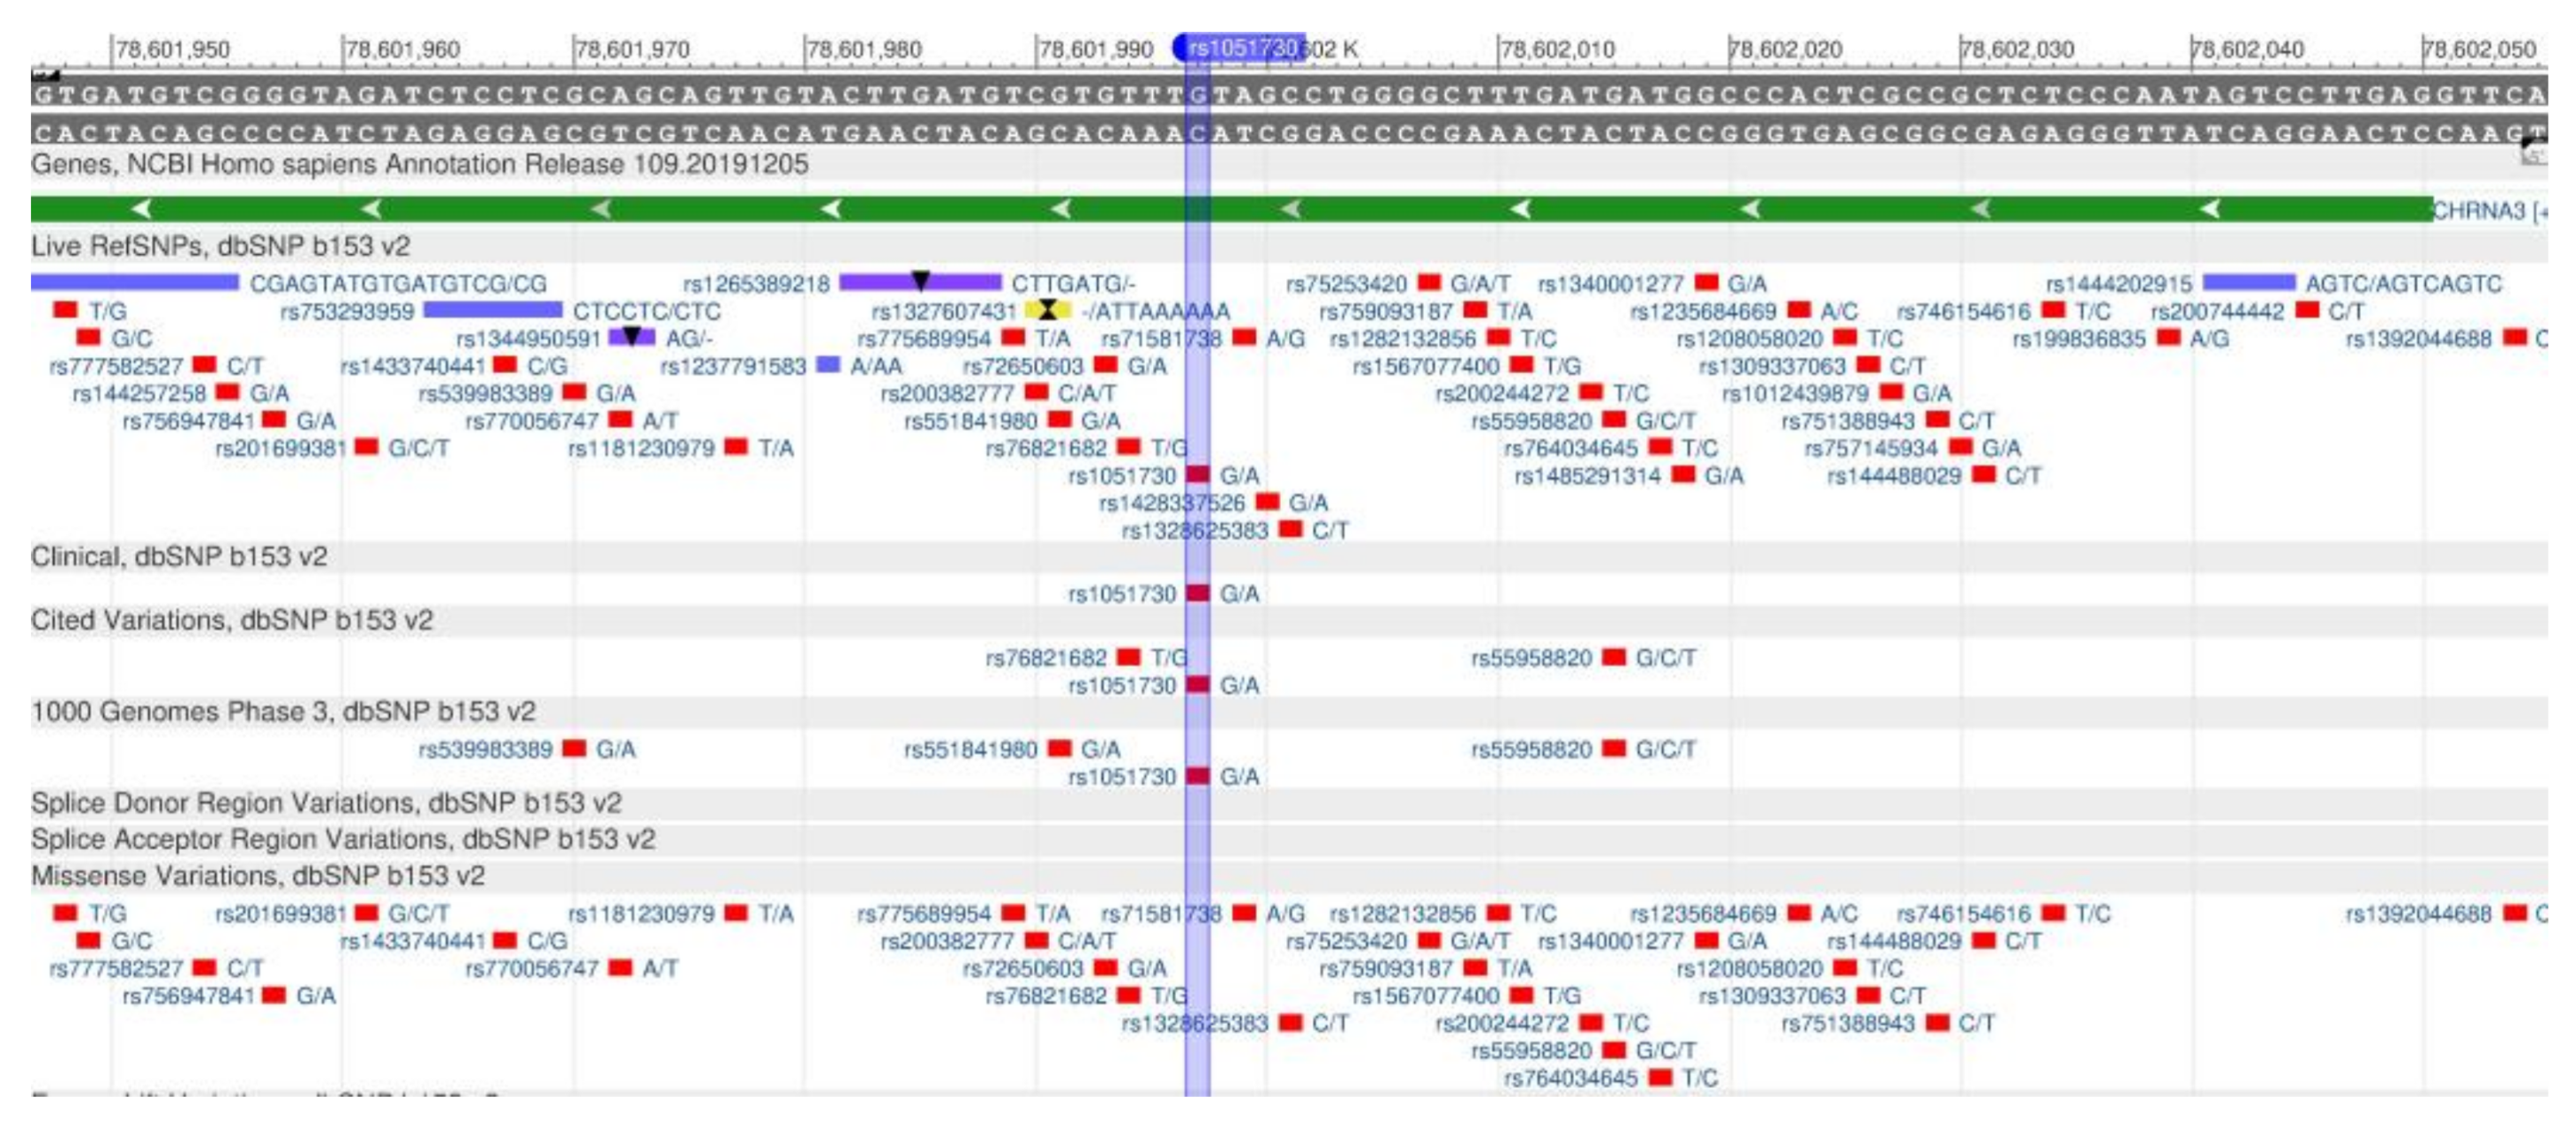Click rs746154616 in the Missense Variations track
This screenshot has height=1127, width=2576.
pos(1964,914)
